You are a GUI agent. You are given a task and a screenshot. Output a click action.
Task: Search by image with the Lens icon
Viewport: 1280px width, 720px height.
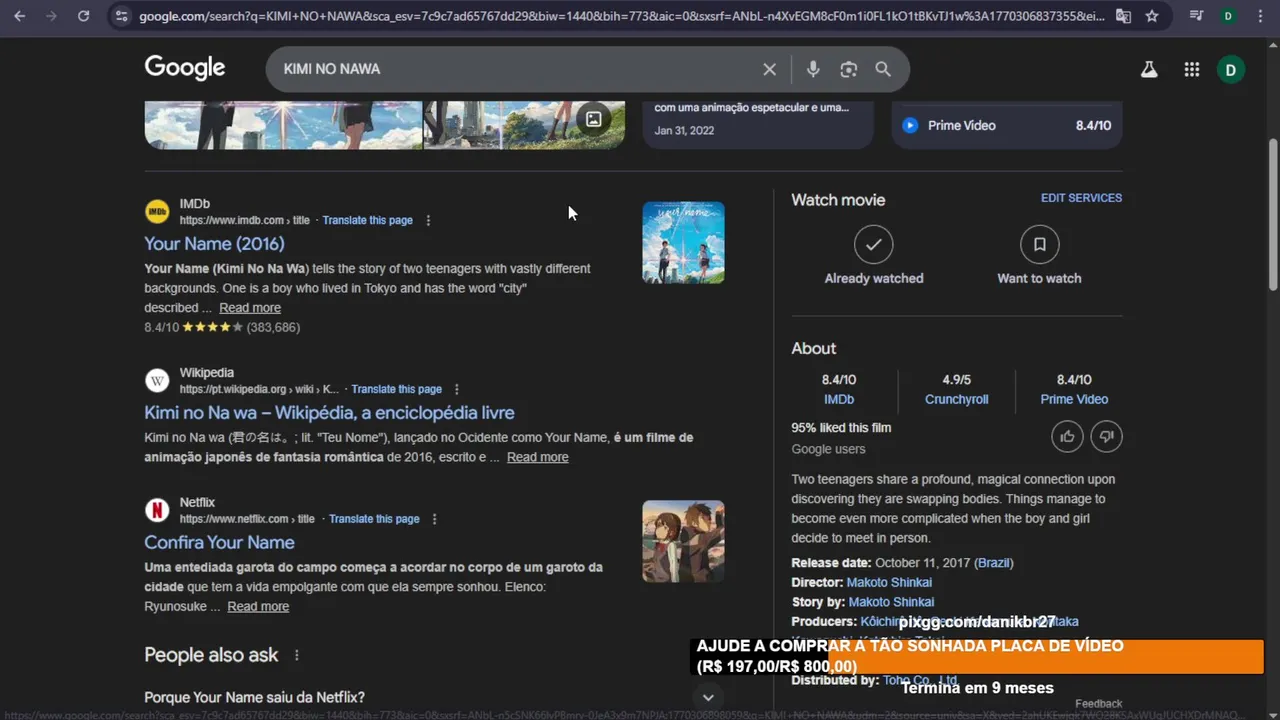[x=848, y=69]
